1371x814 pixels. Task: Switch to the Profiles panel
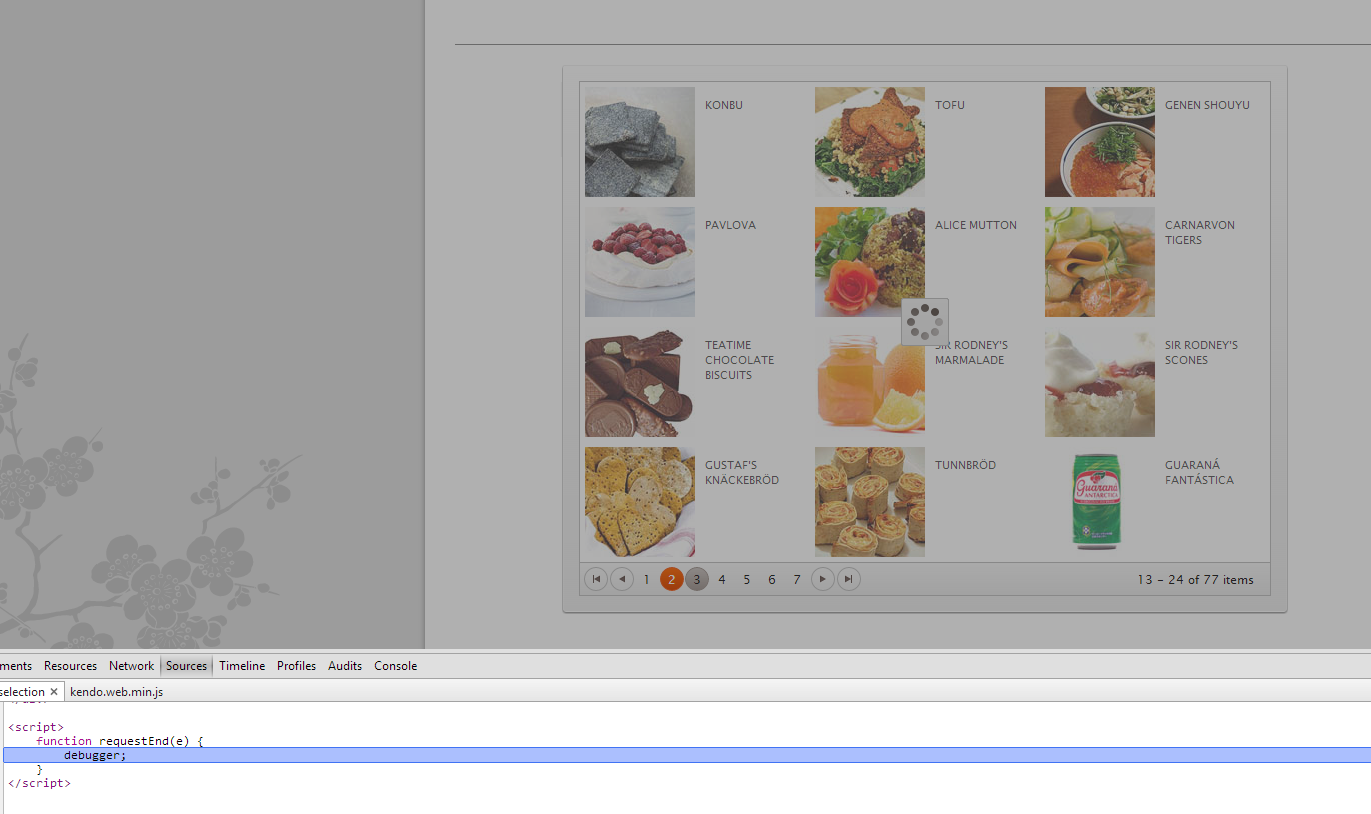[297, 666]
